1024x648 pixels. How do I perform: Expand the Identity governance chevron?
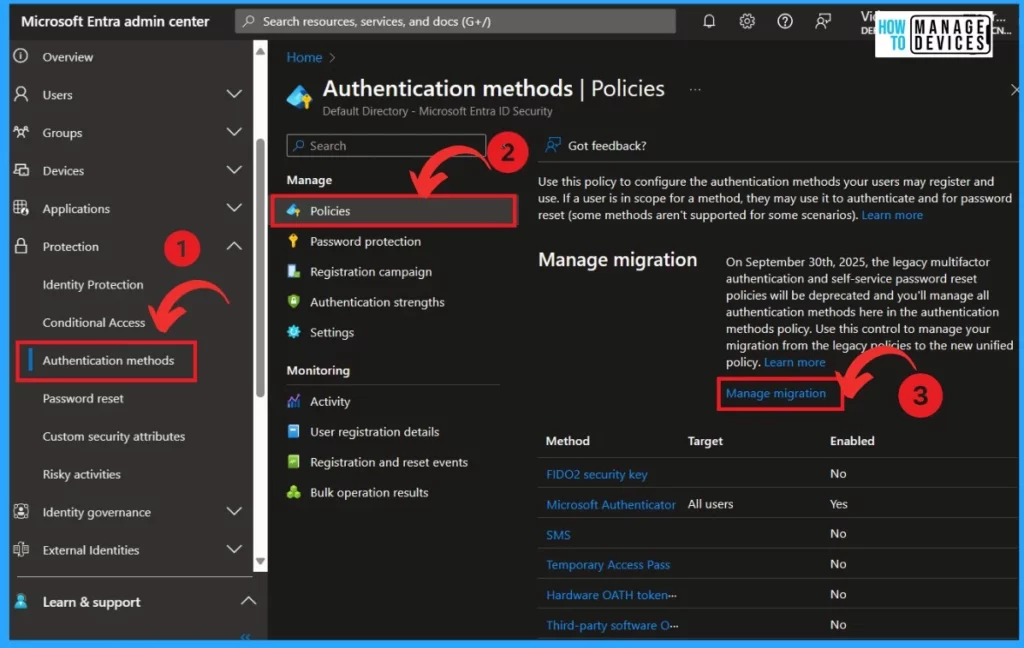234,511
